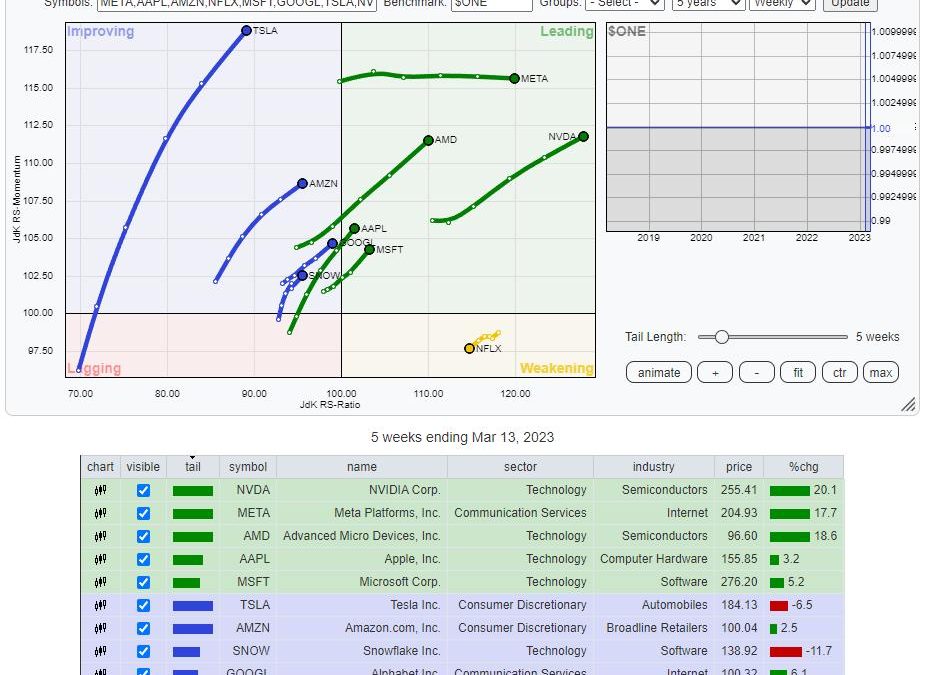Sort table by visible column

coord(143,467)
